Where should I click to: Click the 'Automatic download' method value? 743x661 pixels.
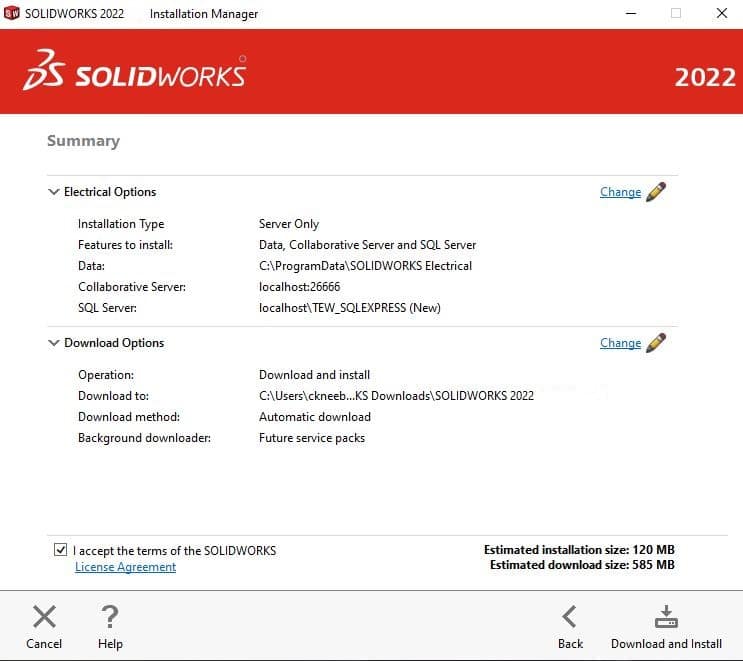(x=315, y=417)
